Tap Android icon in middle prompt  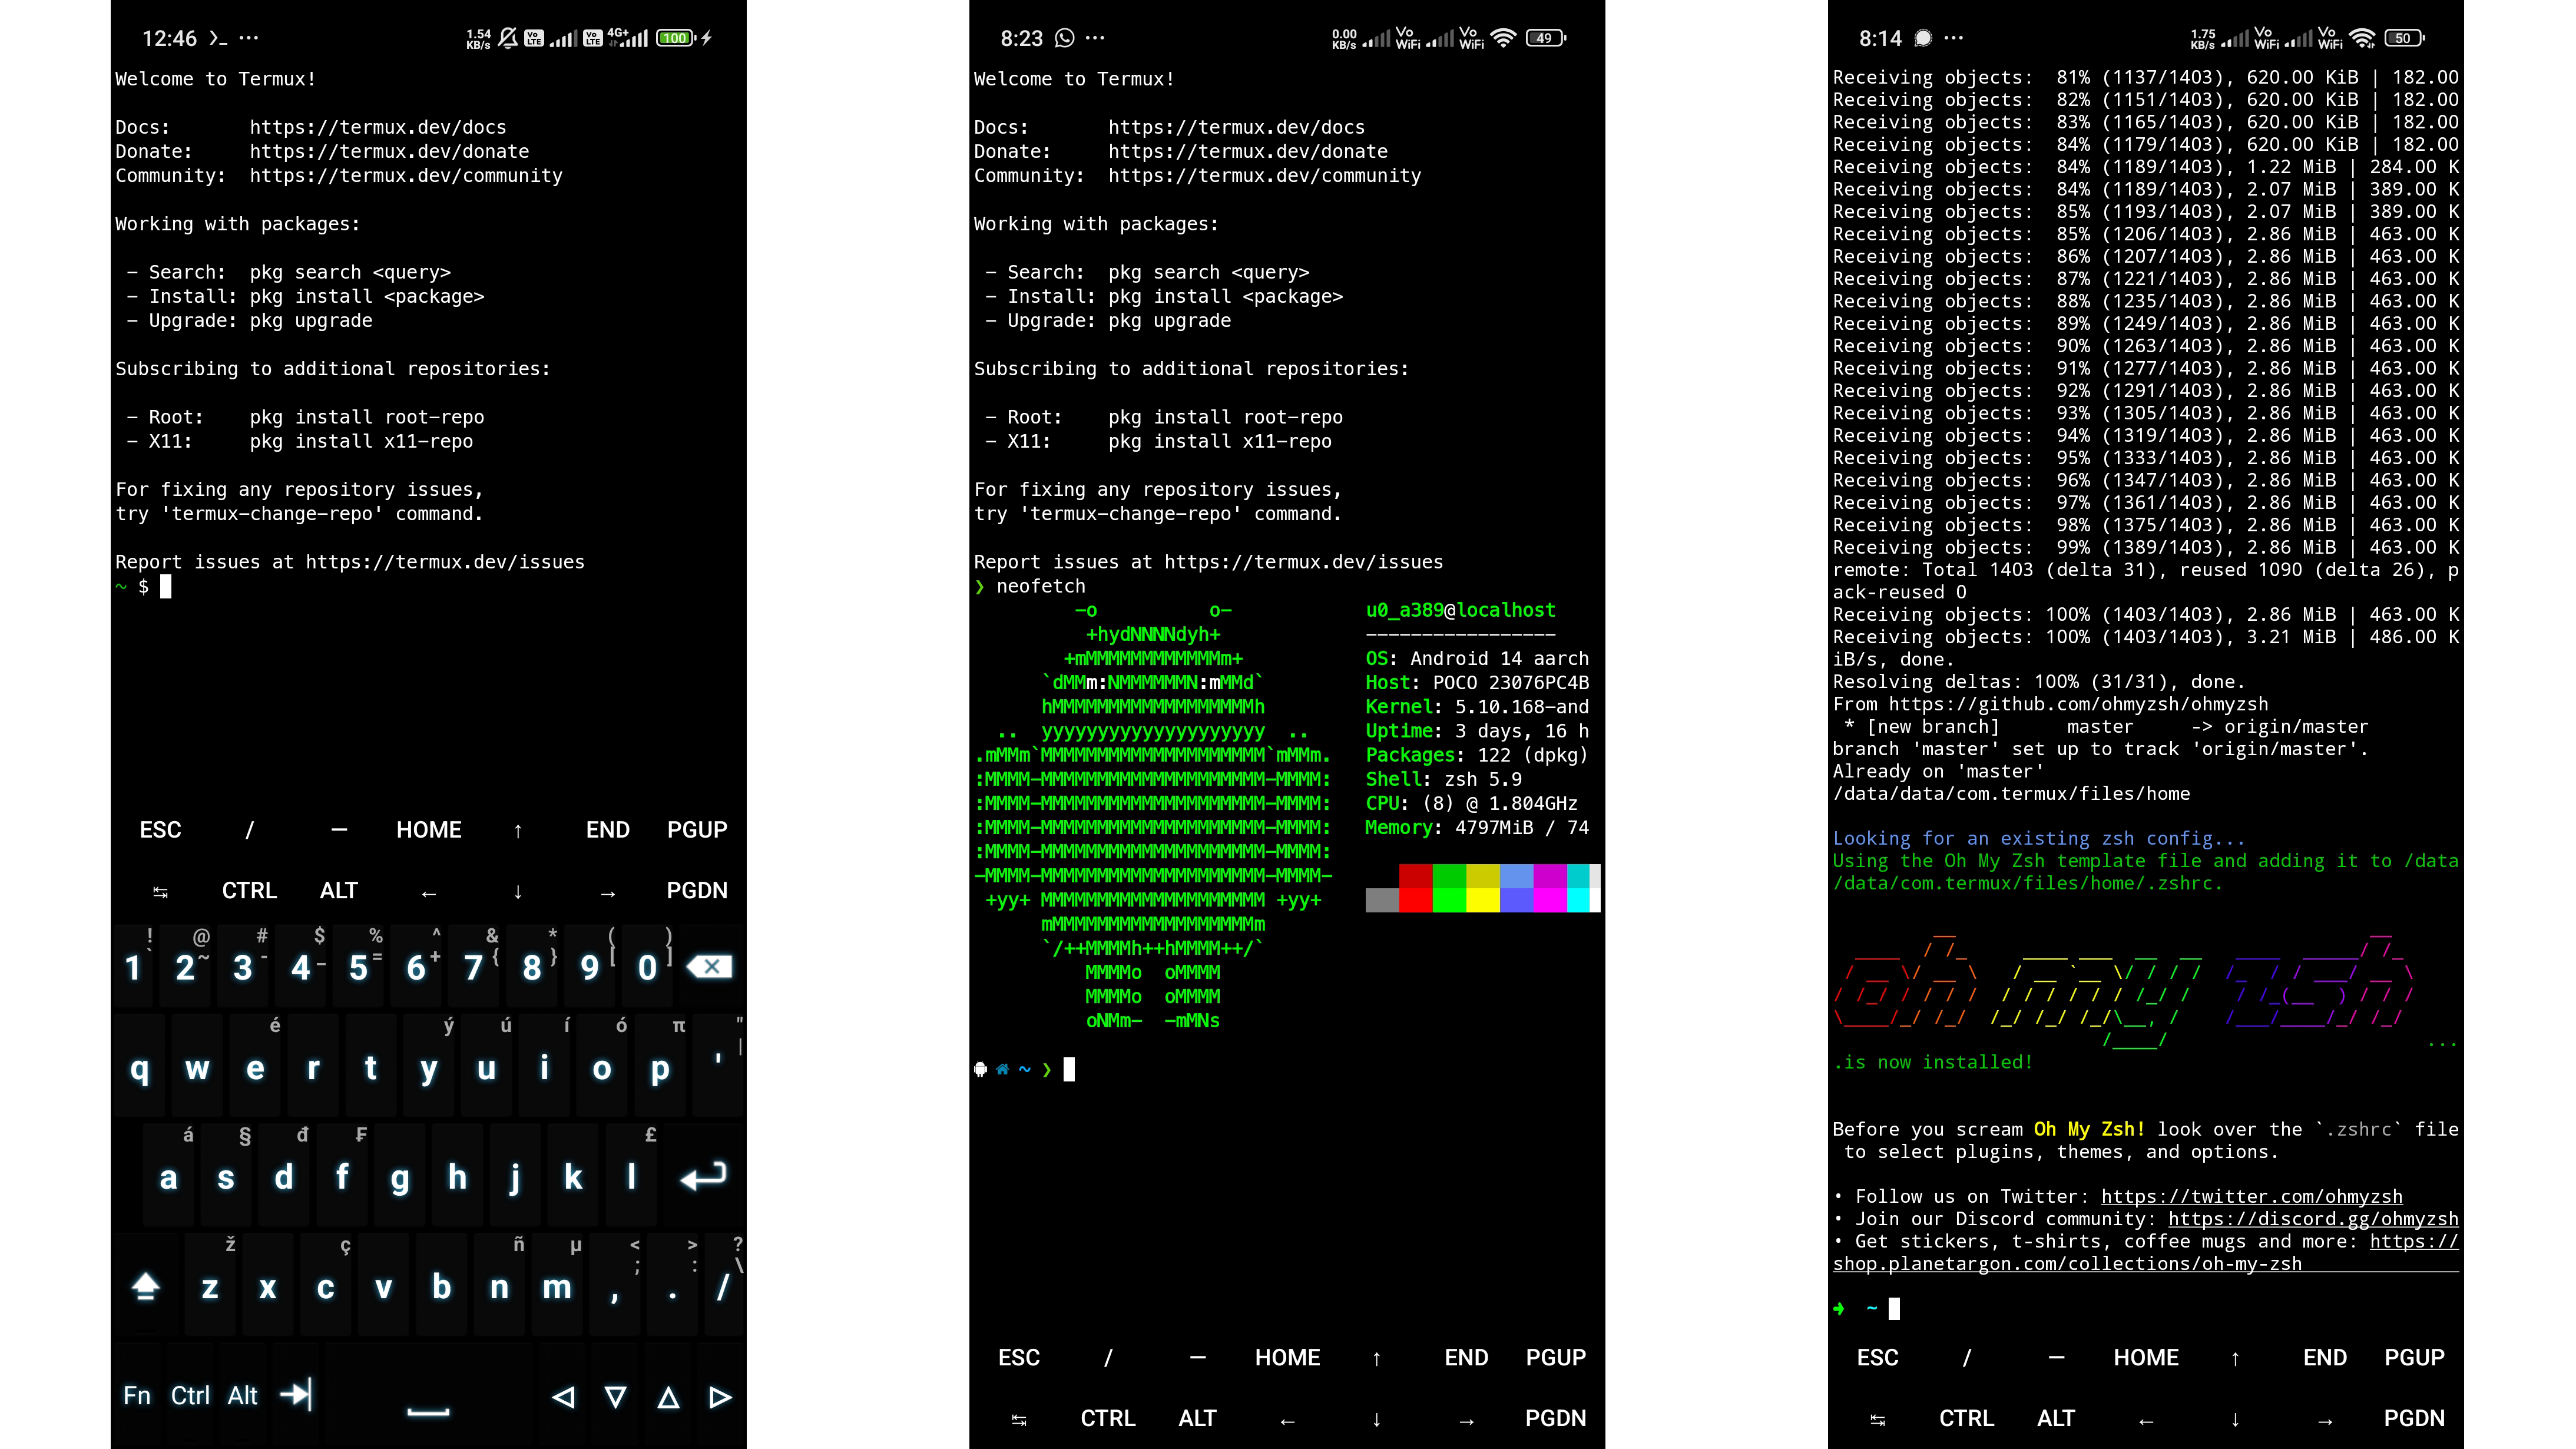[x=980, y=1070]
